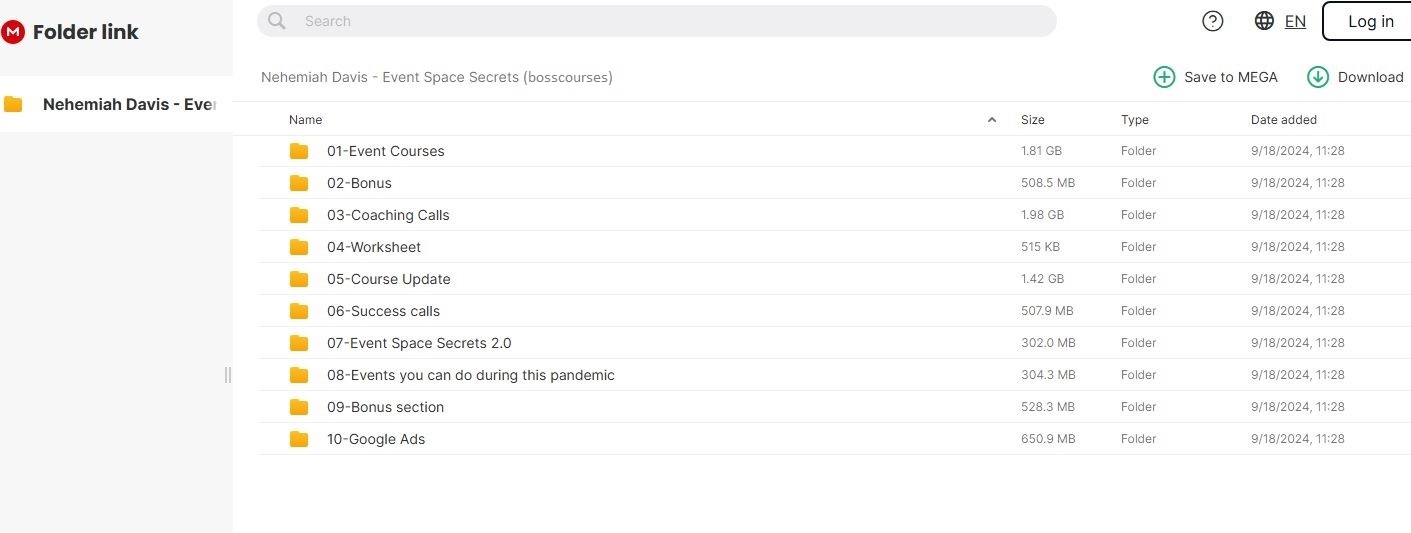This screenshot has height=533, width=1411.
Task: Sort by the Type column header
Action: pyautogui.click(x=1135, y=120)
